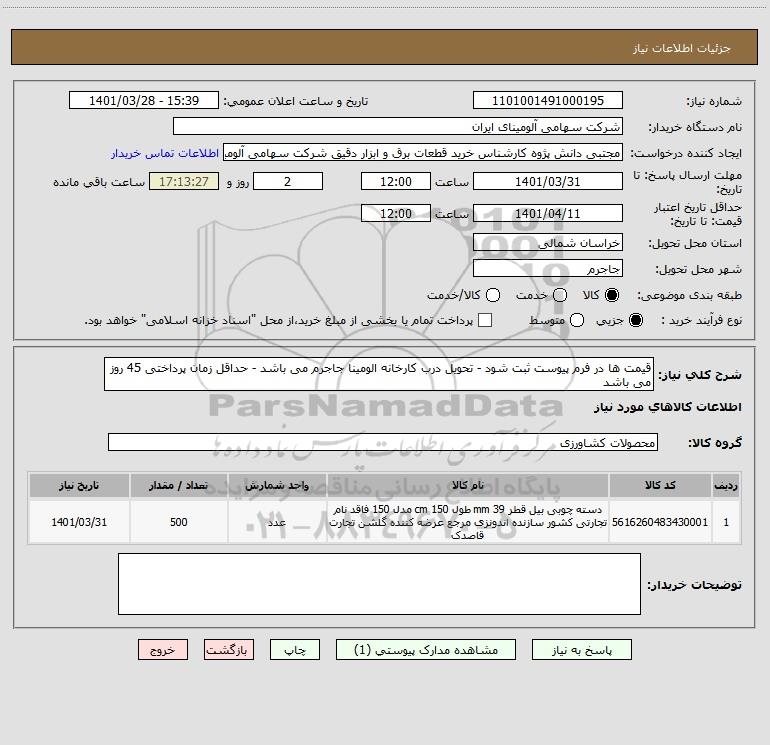Image resolution: width=770 pixels, height=745 pixels.
Task: Toggle the اسناد خزانه اسلامی payment checkbox
Action: click(x=485, y=320)
